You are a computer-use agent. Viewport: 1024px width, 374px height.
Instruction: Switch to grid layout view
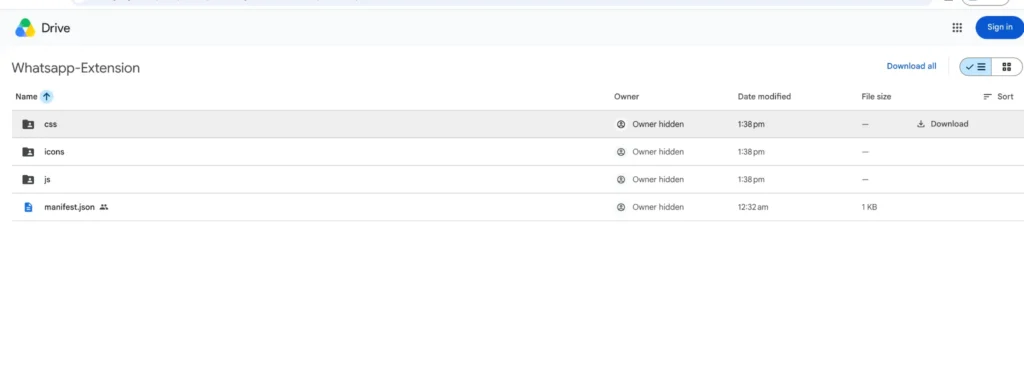1006,67
